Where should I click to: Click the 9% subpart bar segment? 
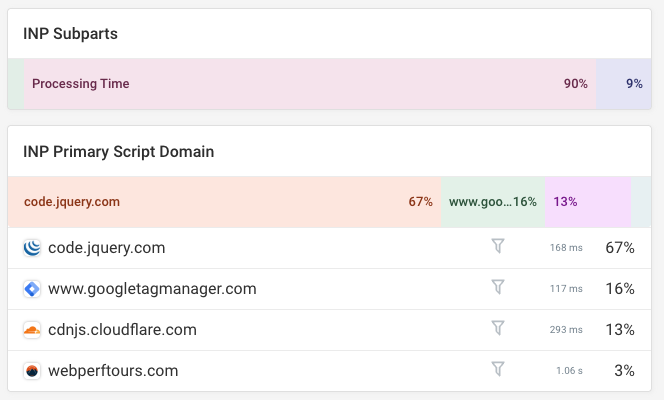click(624, 84)
